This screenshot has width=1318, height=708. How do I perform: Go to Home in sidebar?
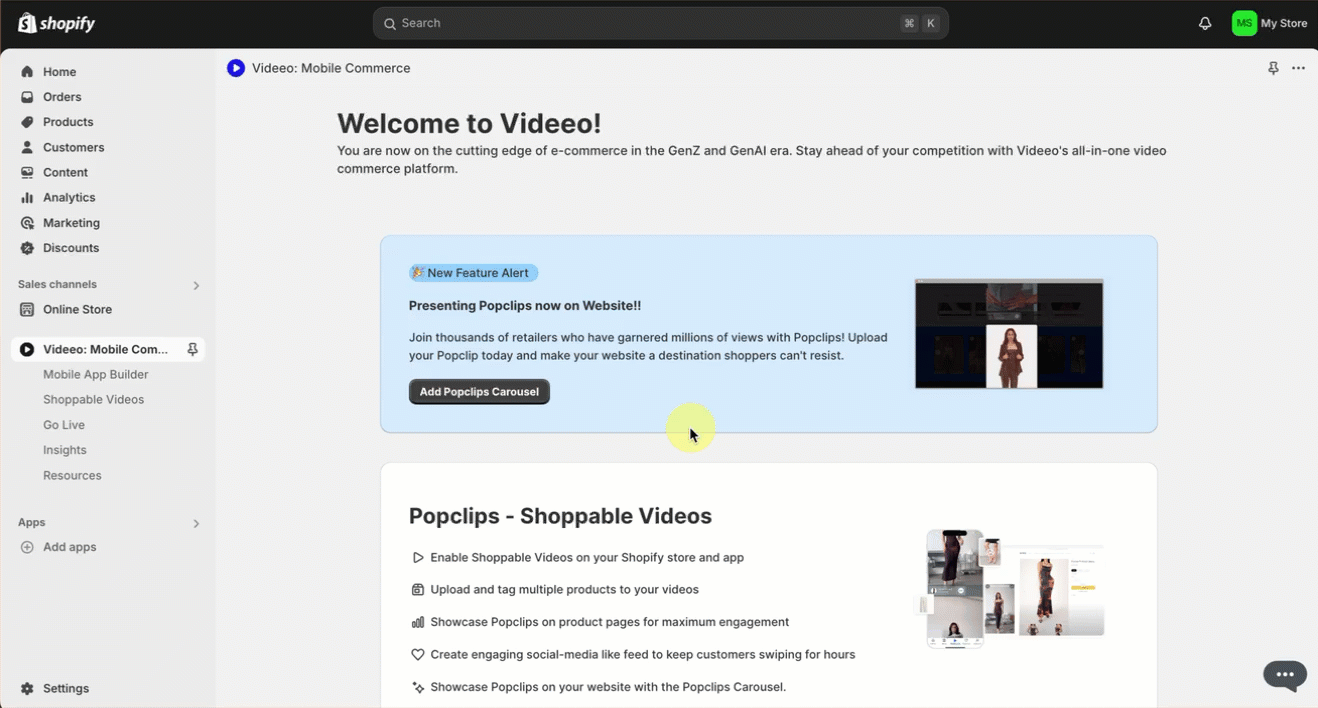click(x=60, y=72)
